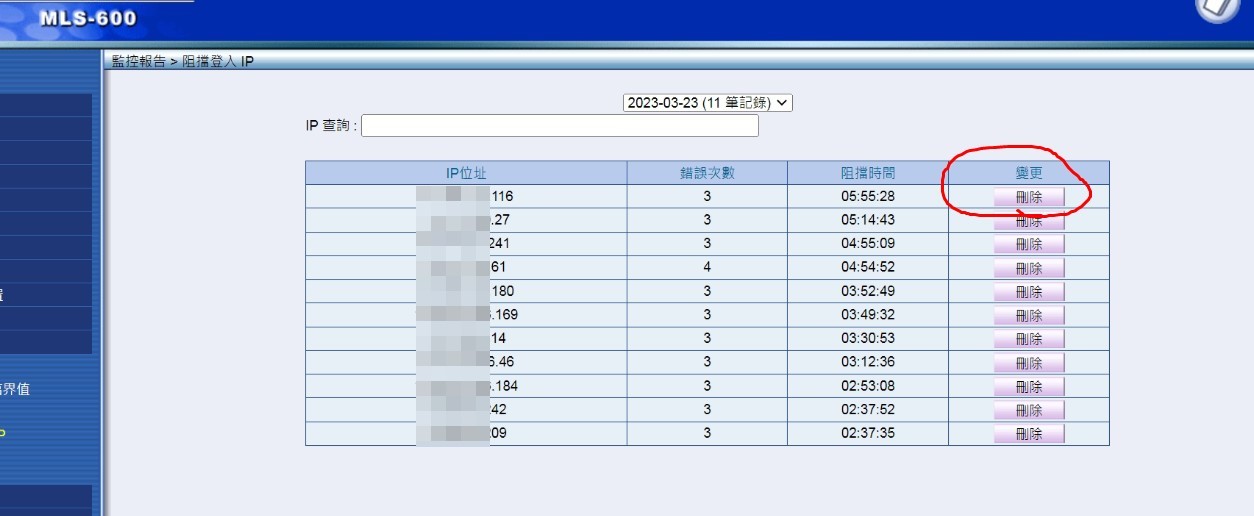The image size is (1254, 516).
Task: Click 刪除 for the IP ending in 116
Action: click(x=1028, y=197)
